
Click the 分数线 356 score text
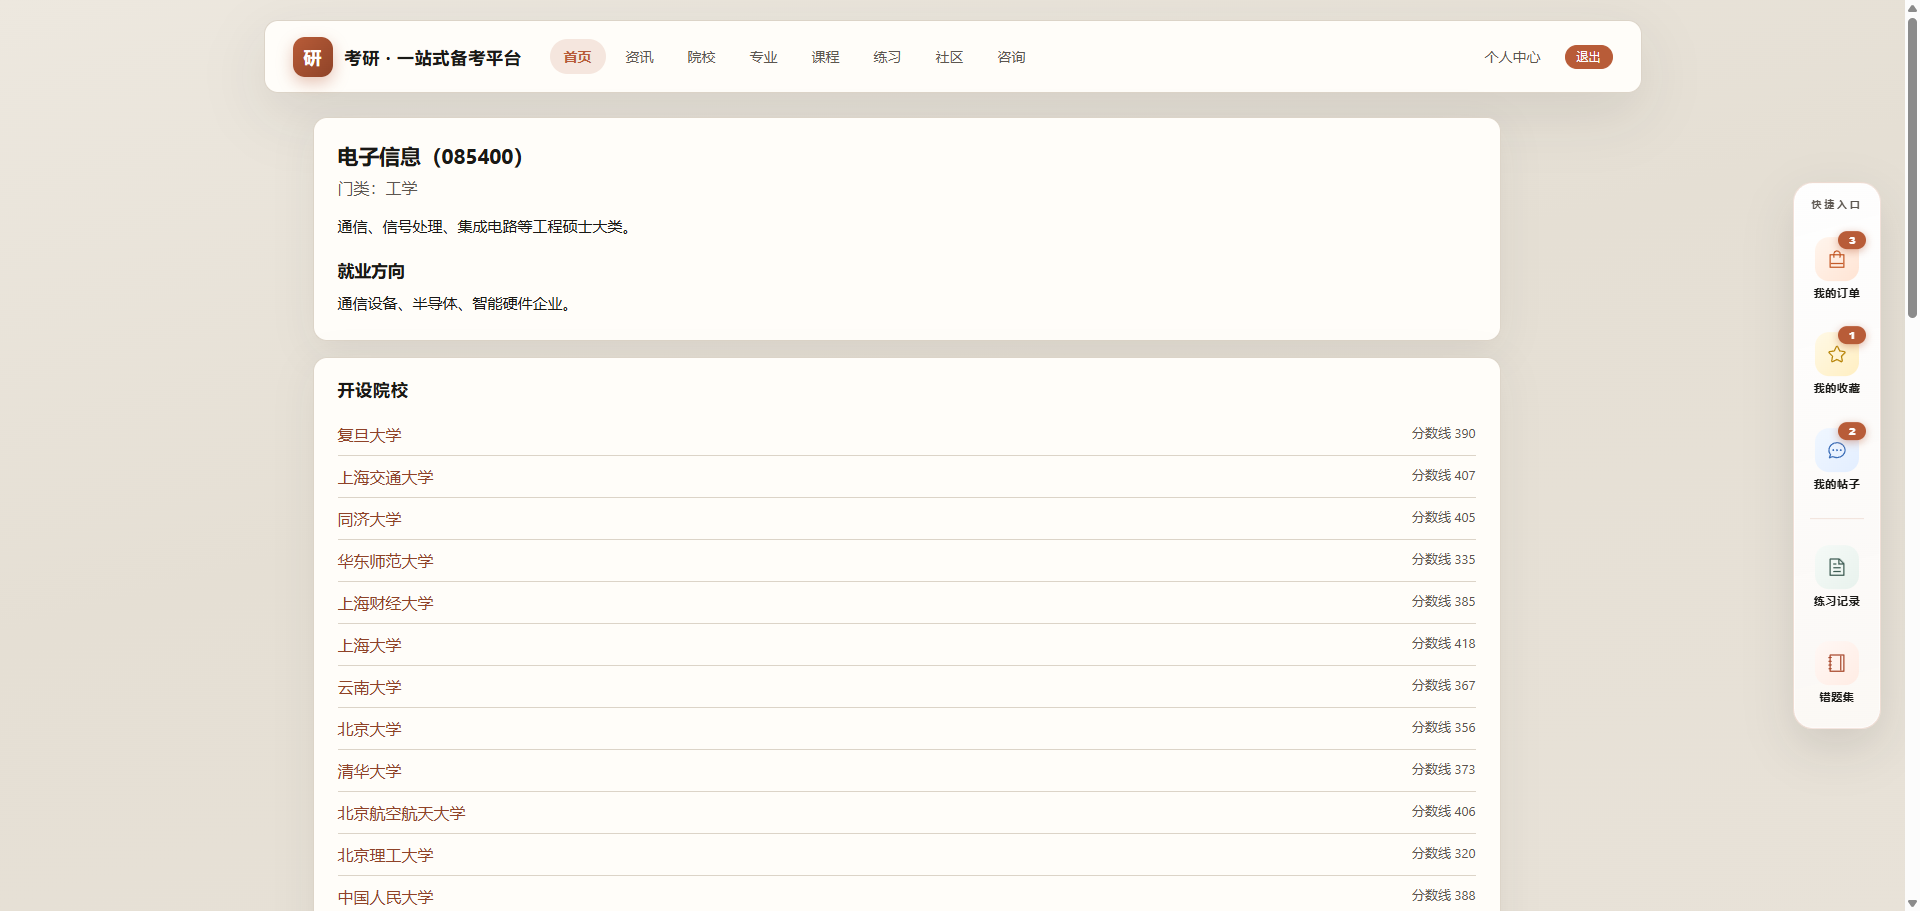(1443, 727)
